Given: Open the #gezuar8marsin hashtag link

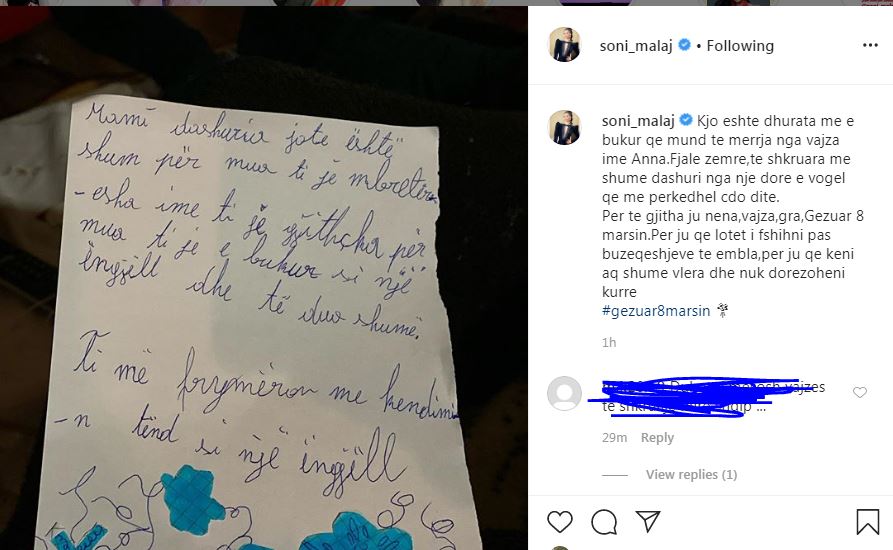Looking at the screenshot, I should pyautogui.click(x=656, y=311).
